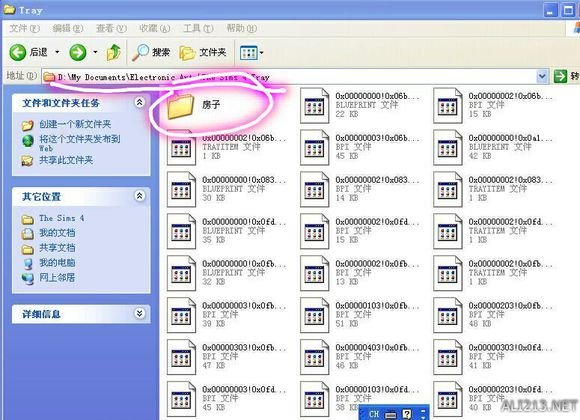Select the 46 KB BPI file icon
This screenshot has height=420, width=580.
coord(314,357)
